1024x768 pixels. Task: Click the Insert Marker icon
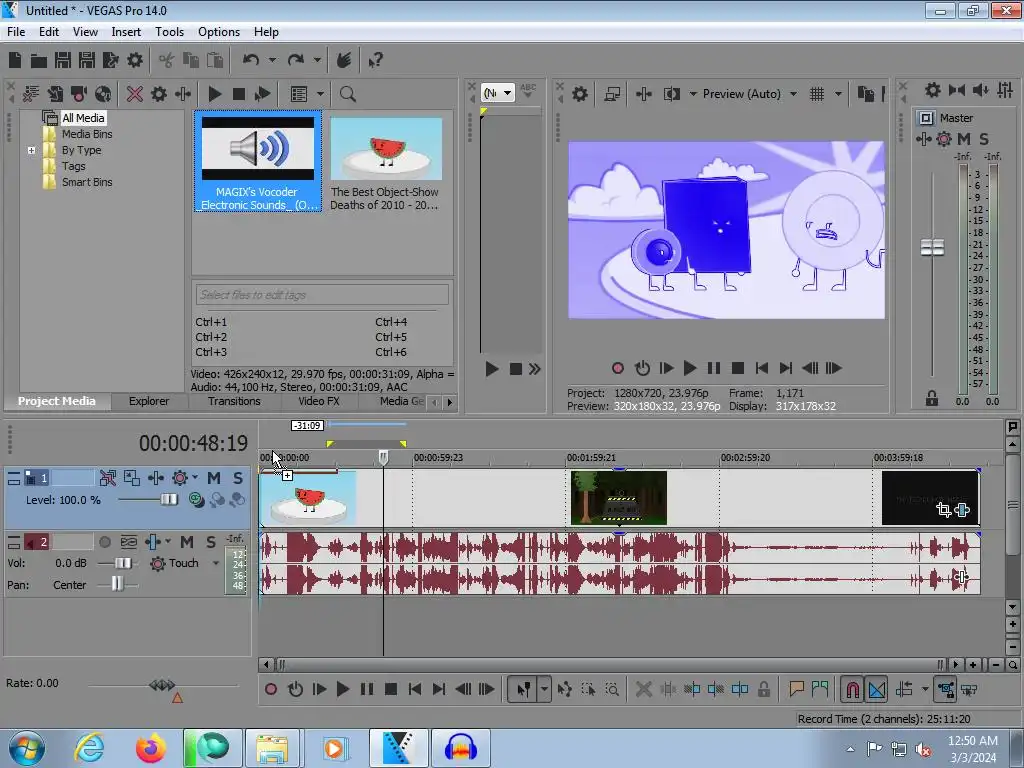click(796, 689)
